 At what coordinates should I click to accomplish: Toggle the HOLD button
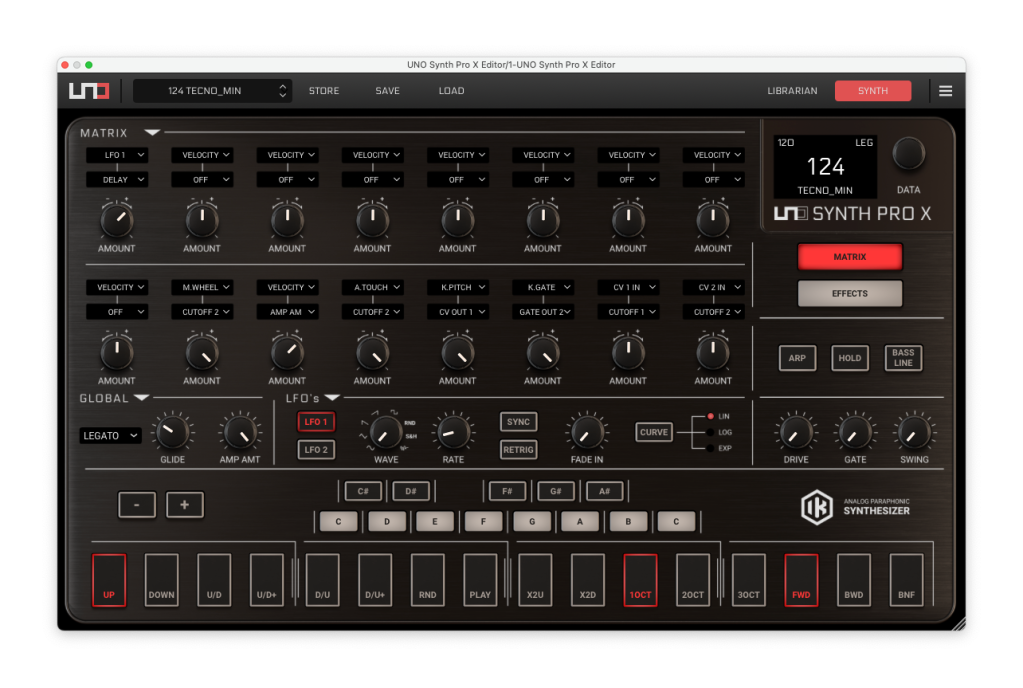click(850, 358)
